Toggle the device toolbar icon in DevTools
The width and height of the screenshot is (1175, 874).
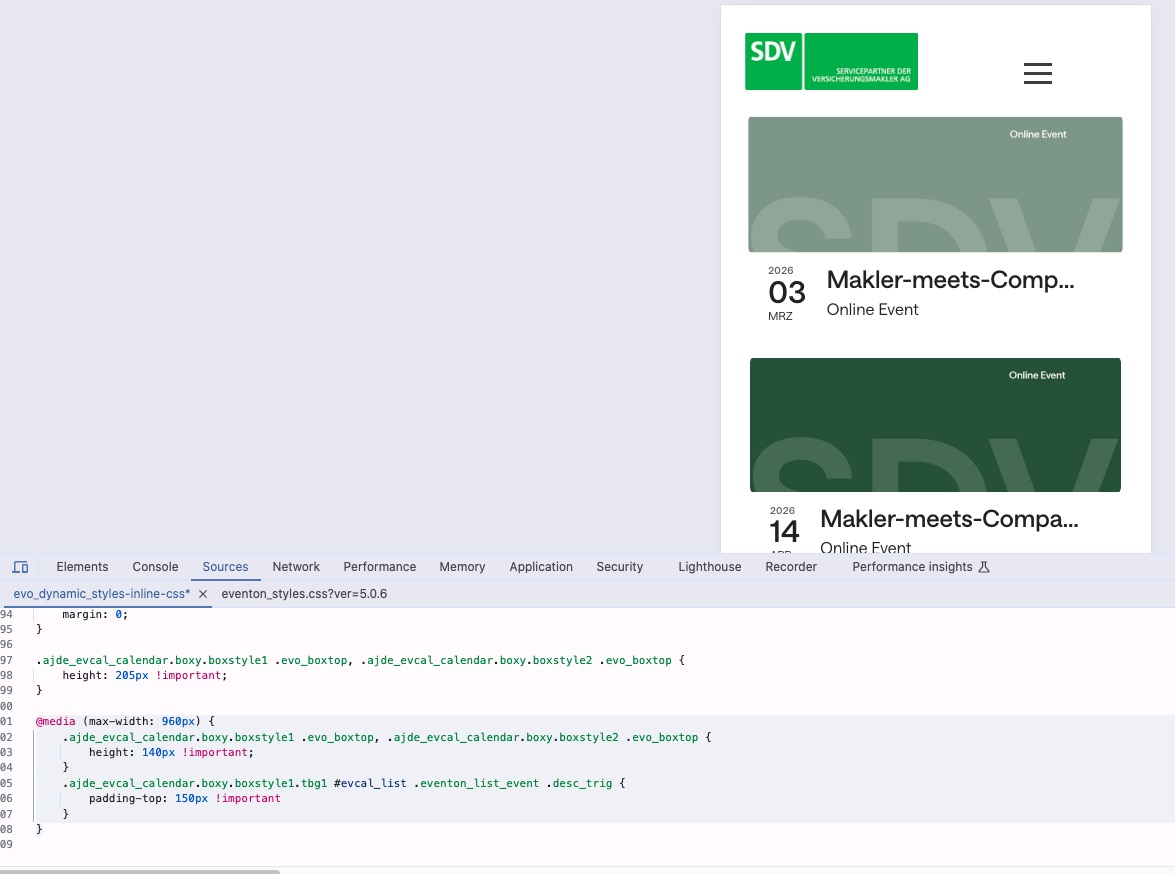(x=20, y=567)
